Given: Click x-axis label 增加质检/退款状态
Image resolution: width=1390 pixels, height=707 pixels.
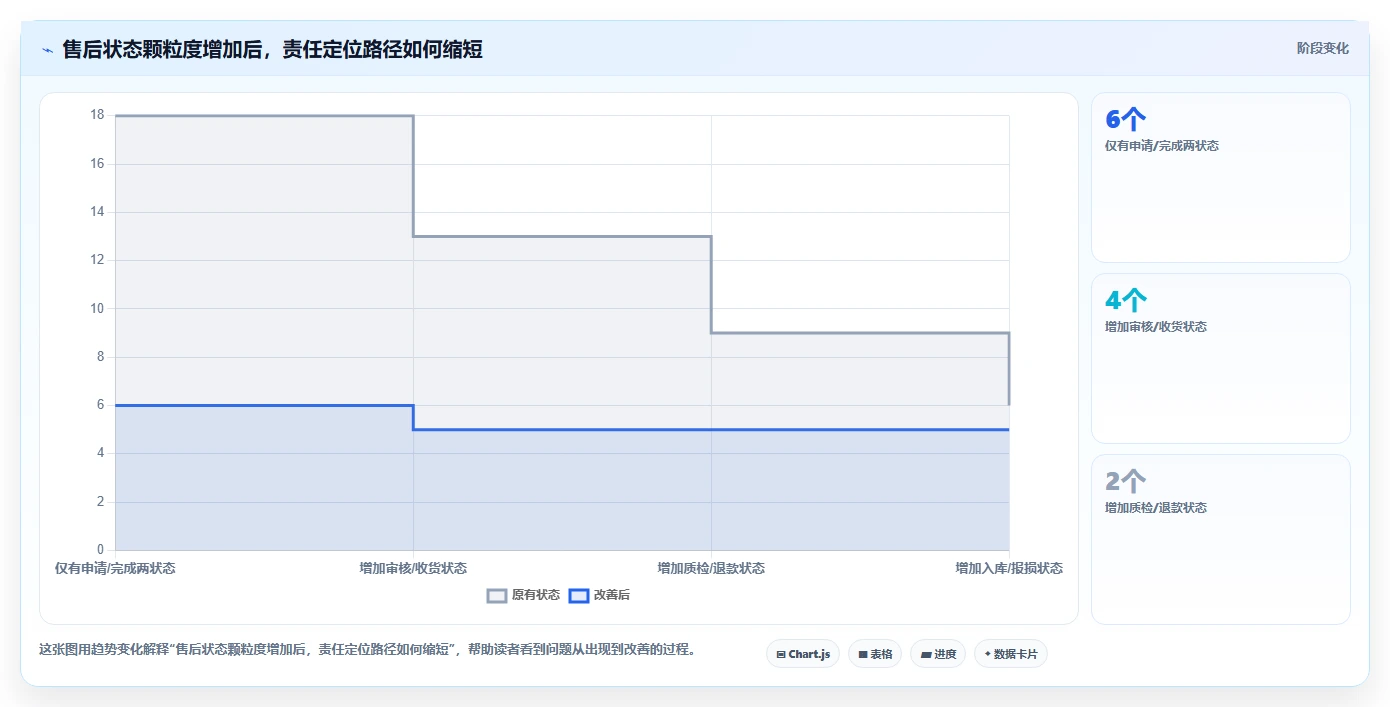Looking at the screenshot, I should pos(711,568).
